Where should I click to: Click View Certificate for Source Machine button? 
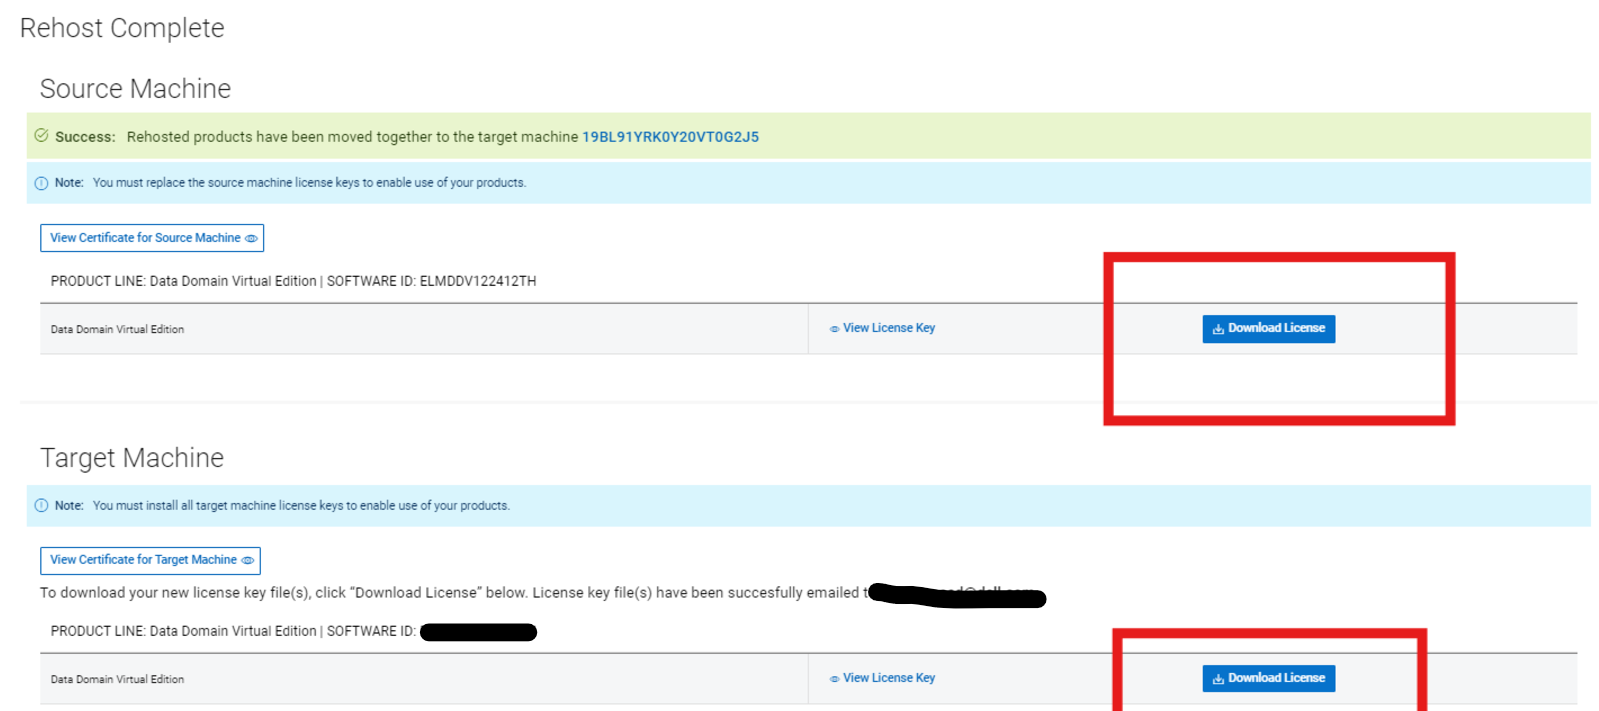point(152,238)
